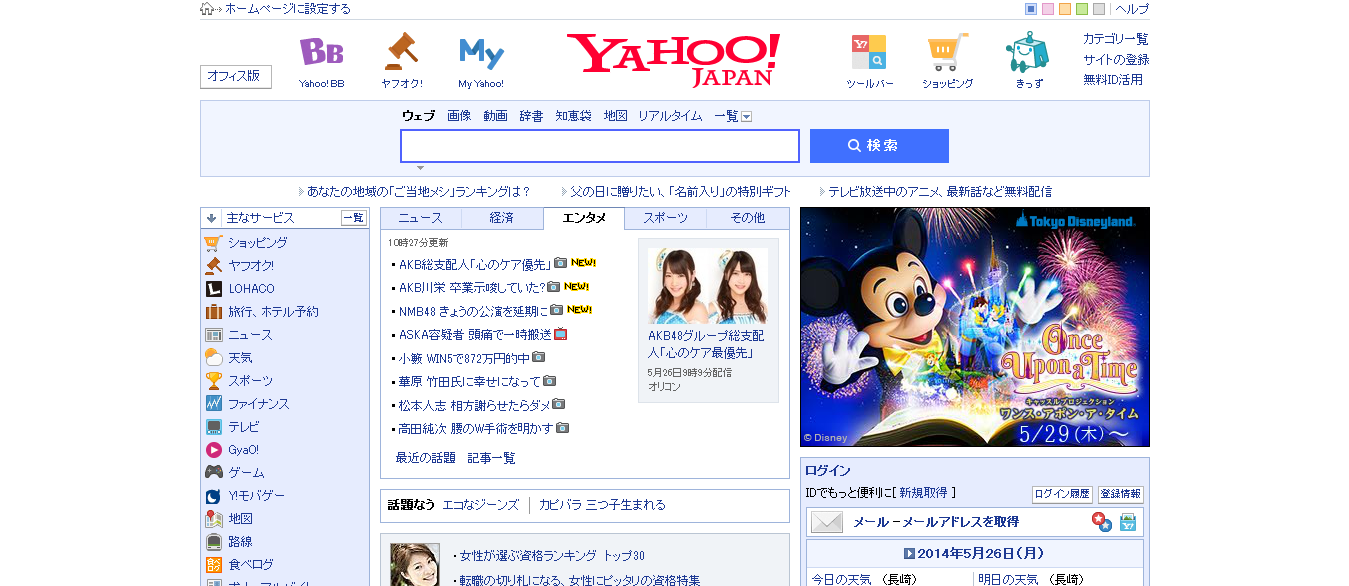1349x586 pixels.
Task: Open the woman portrait thumbnail by 資格ランキング
Action: (415, 565)
